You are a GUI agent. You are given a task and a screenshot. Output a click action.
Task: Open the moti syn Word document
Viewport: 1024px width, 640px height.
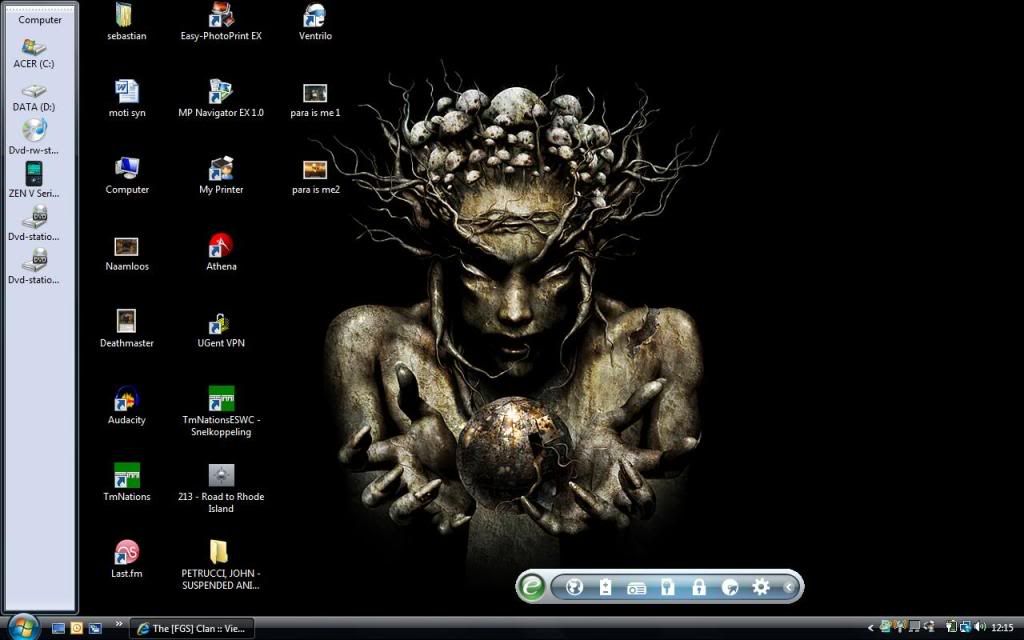pos(127,99)
